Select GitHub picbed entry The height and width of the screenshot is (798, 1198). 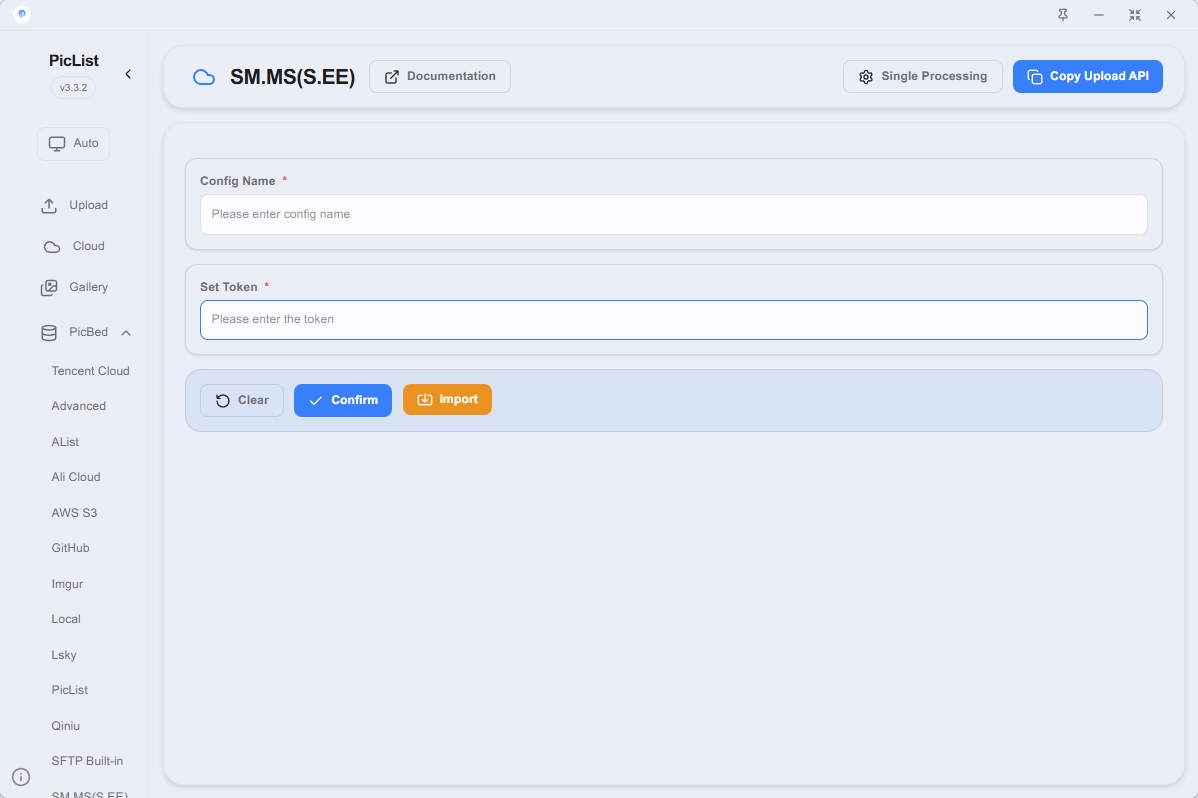point(70,548)
